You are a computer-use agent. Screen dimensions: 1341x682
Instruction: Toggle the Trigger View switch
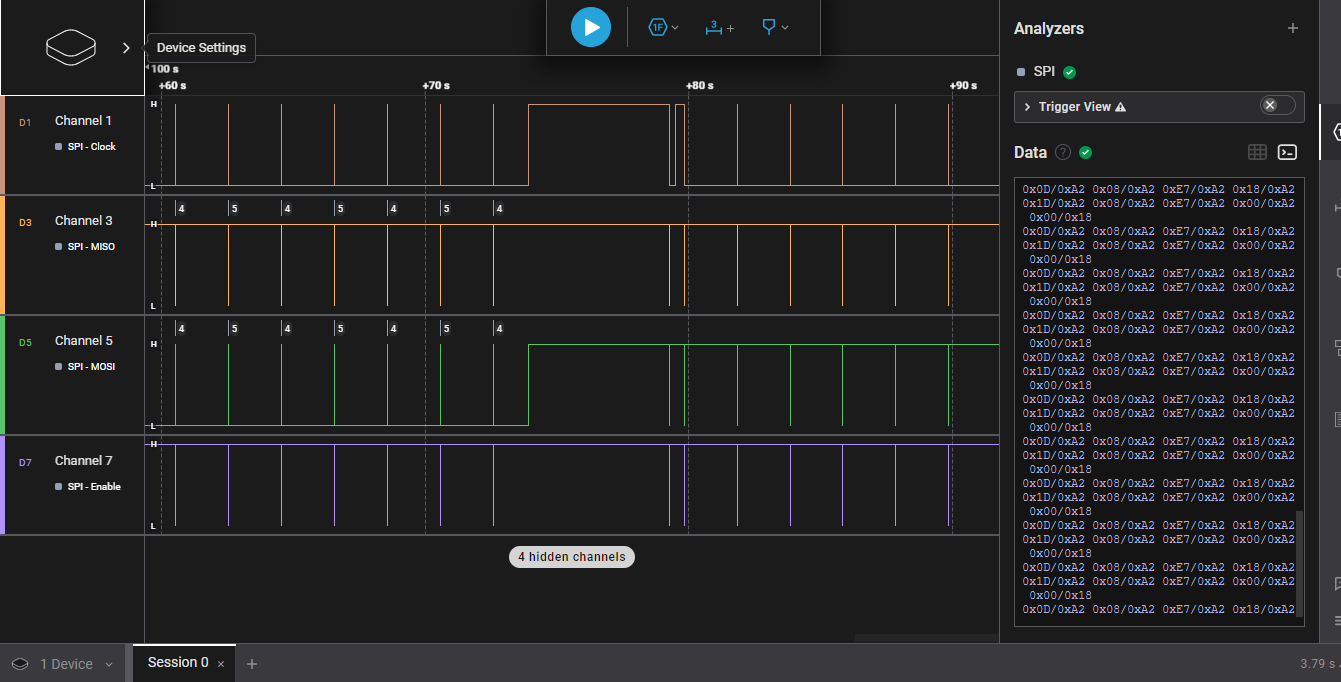(1277, 105)
